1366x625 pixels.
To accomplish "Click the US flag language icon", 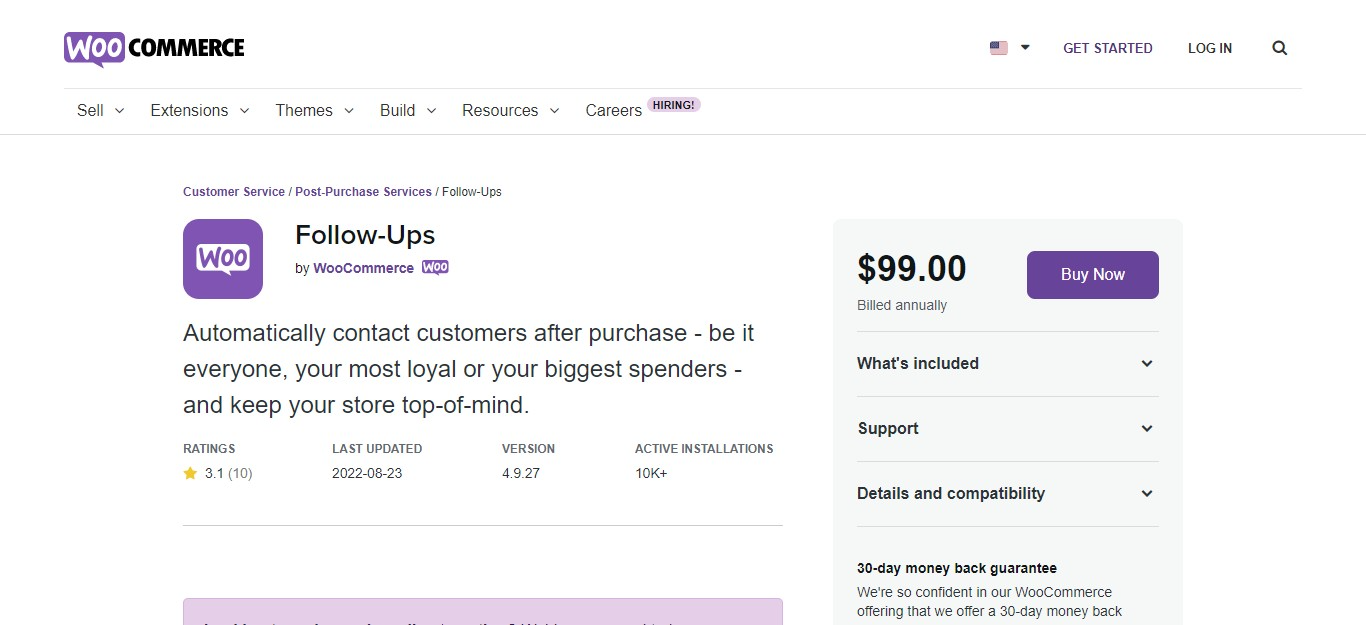I will tap(999, 48).
